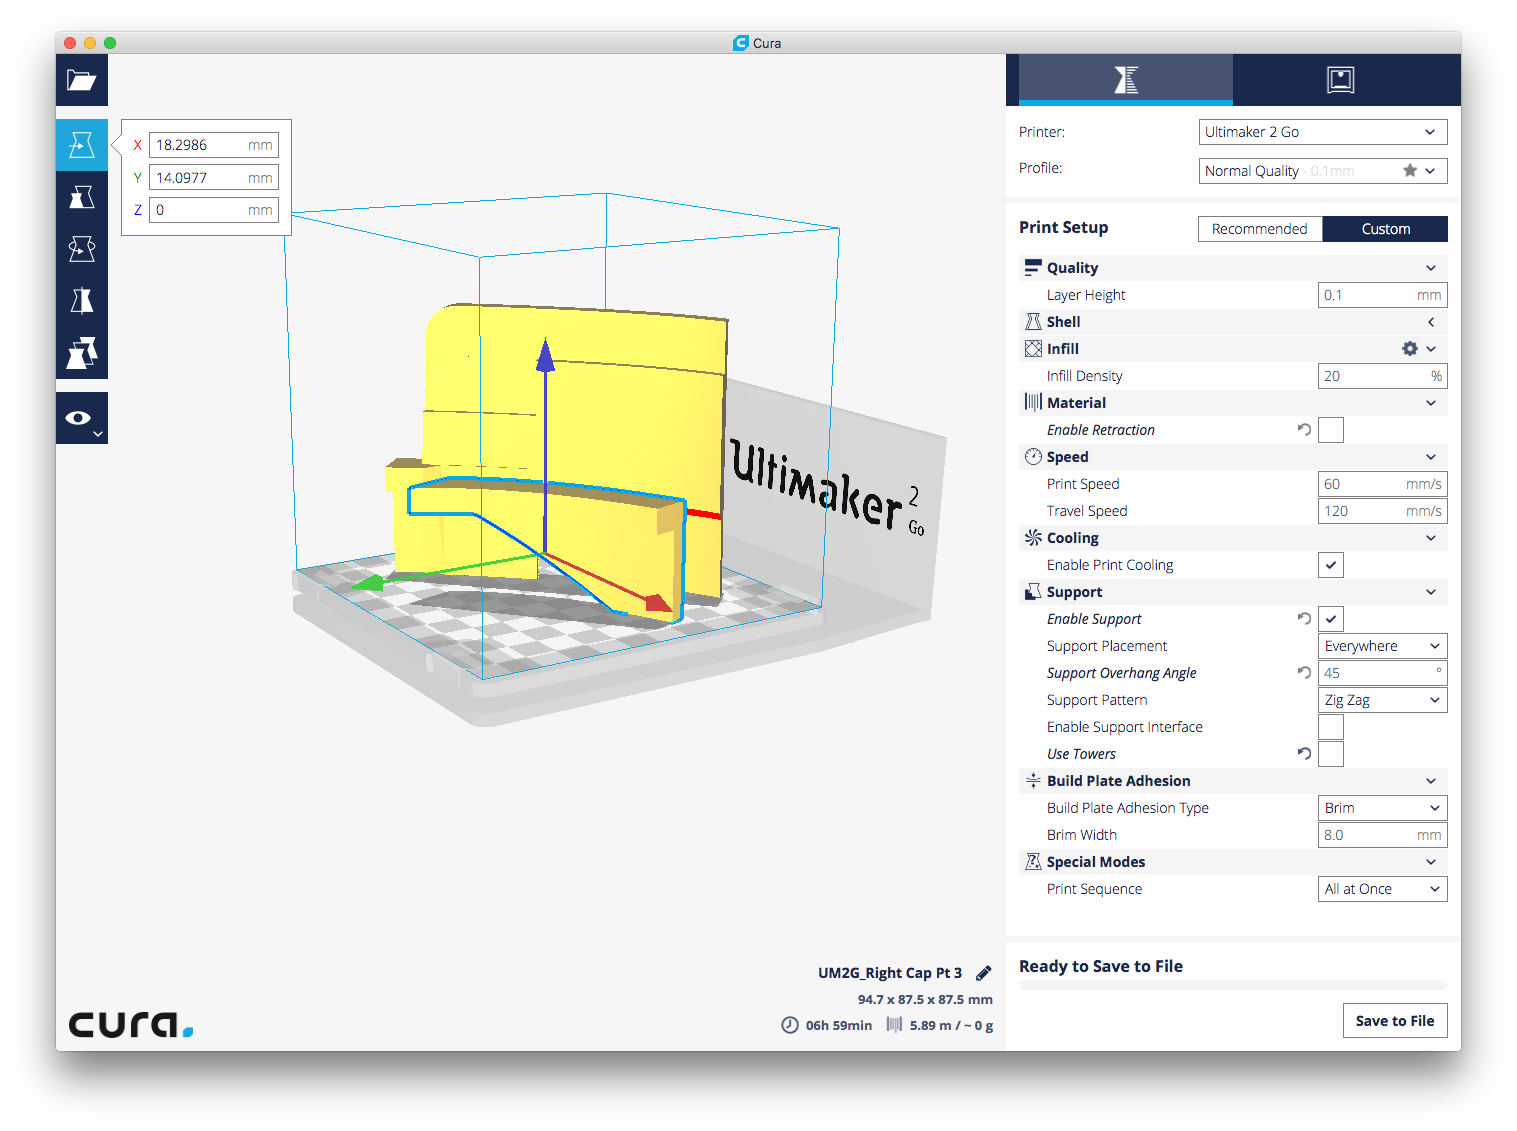Open the Printer dropdown Ultimaker 2 Go
Screen dimensions: 1517x1131
[1322, 132]
